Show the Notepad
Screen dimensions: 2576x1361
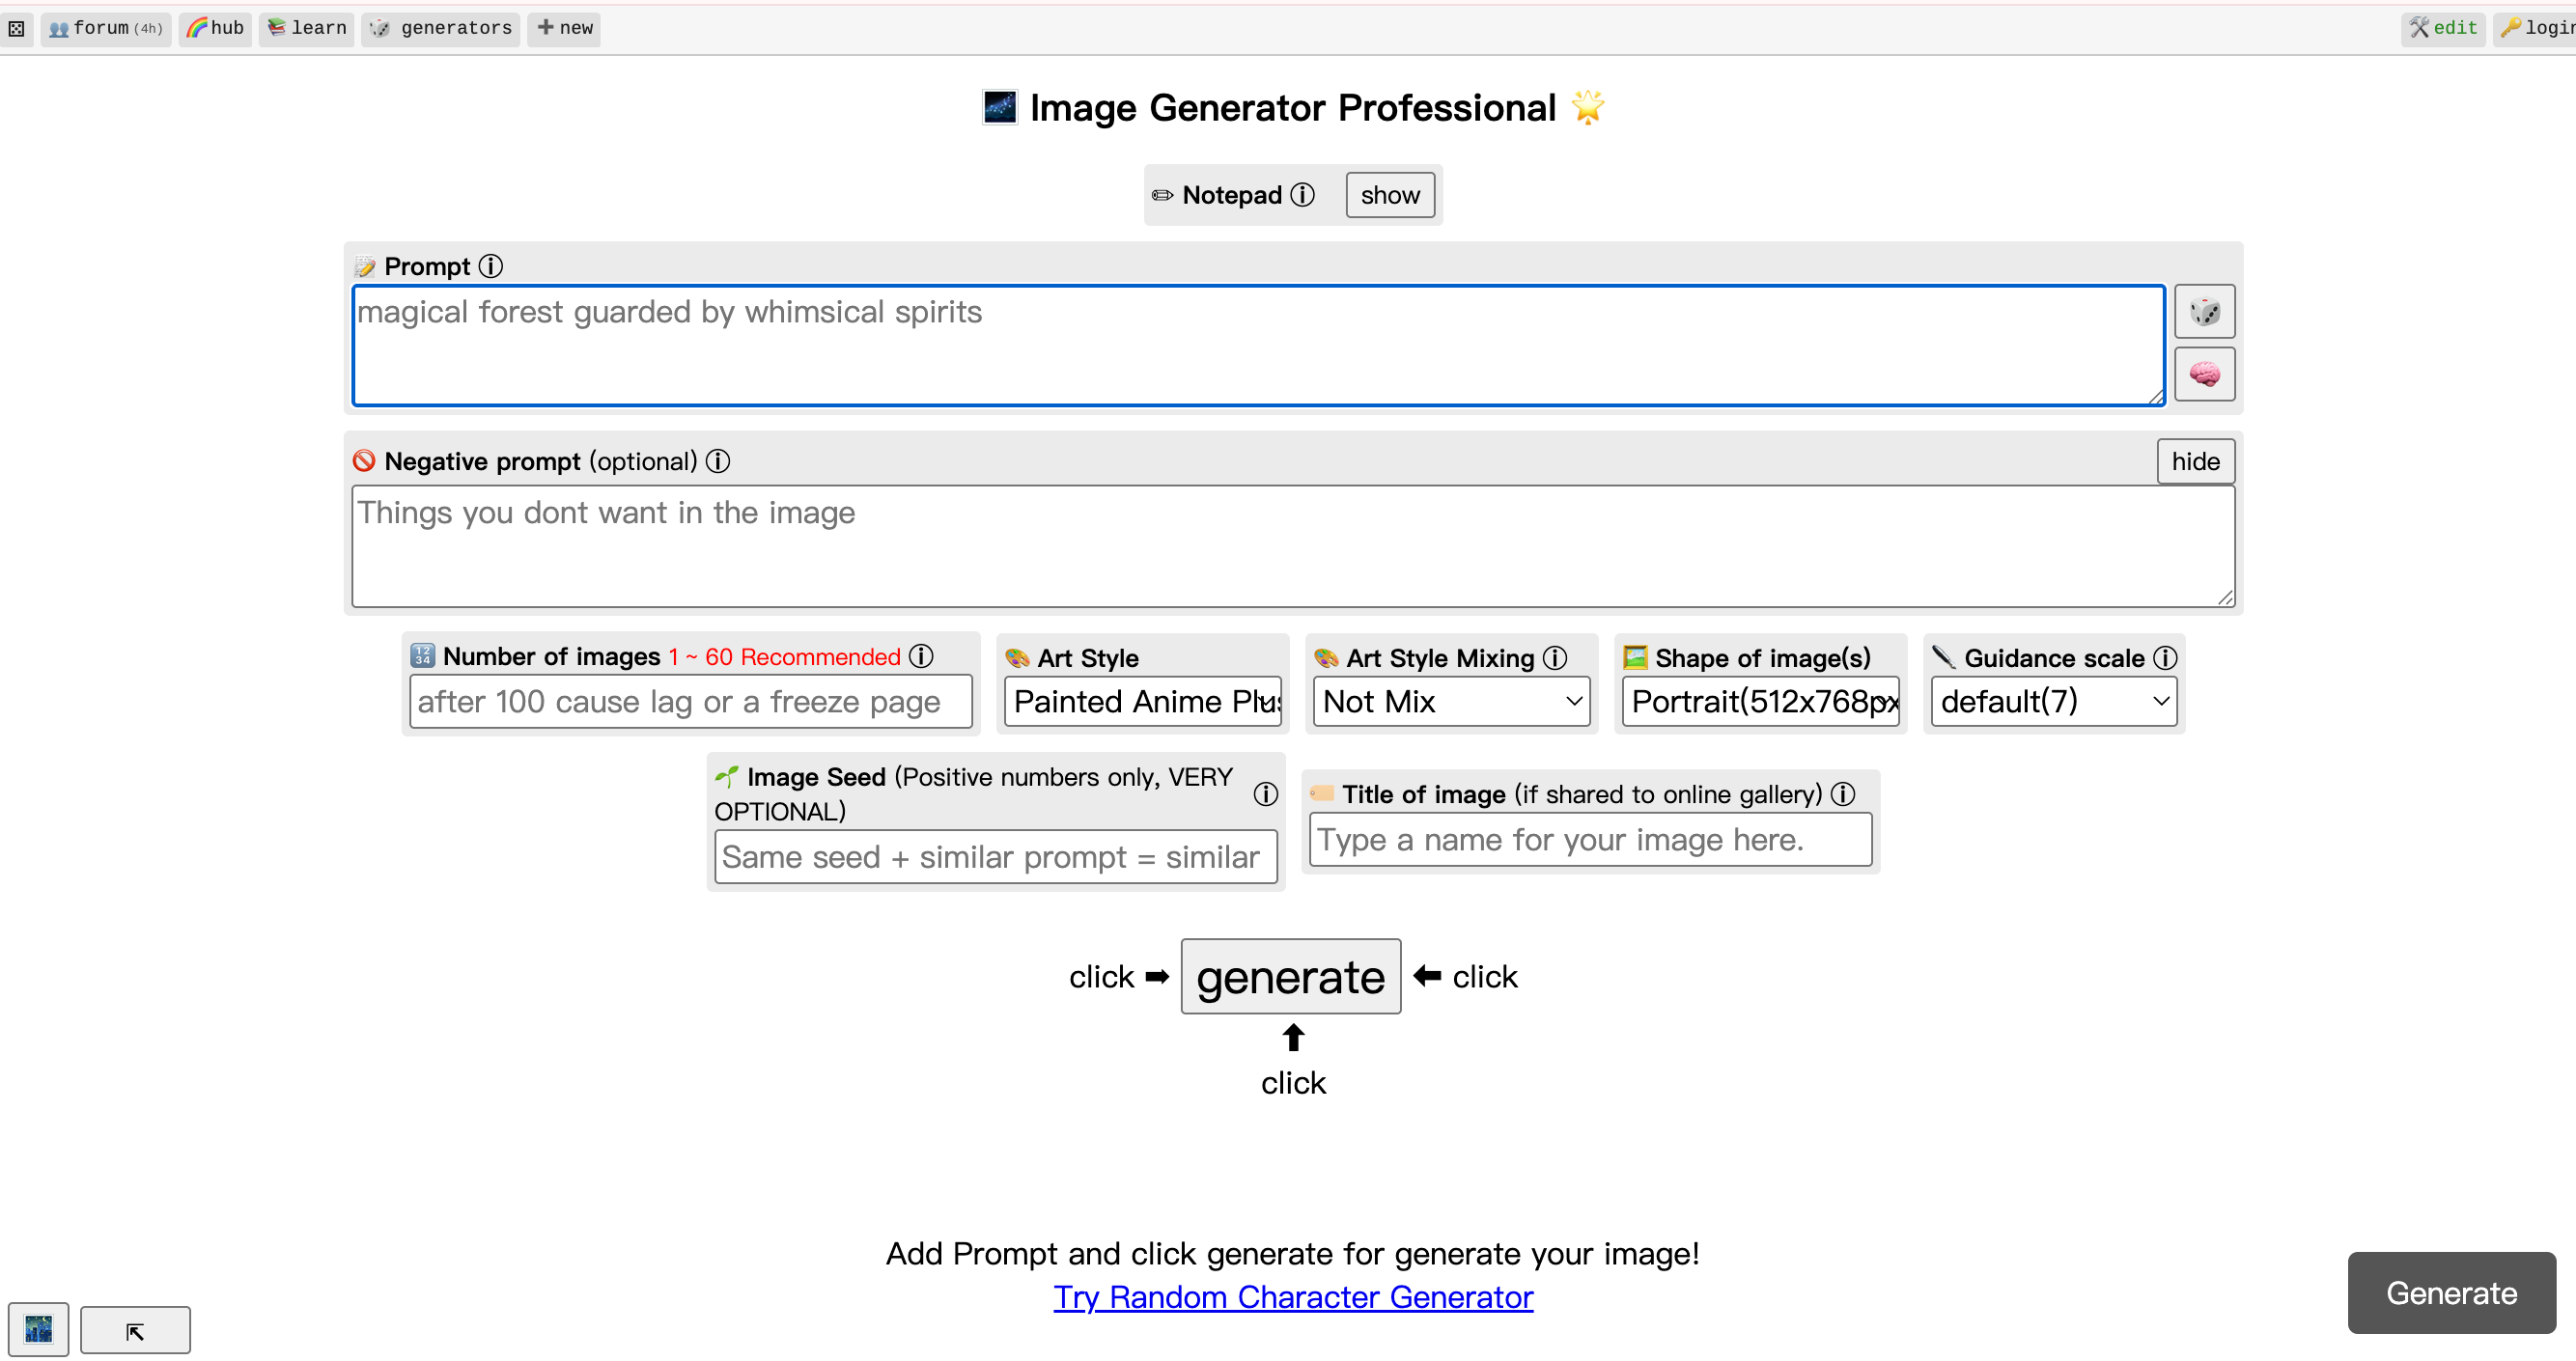(1389, 195)
